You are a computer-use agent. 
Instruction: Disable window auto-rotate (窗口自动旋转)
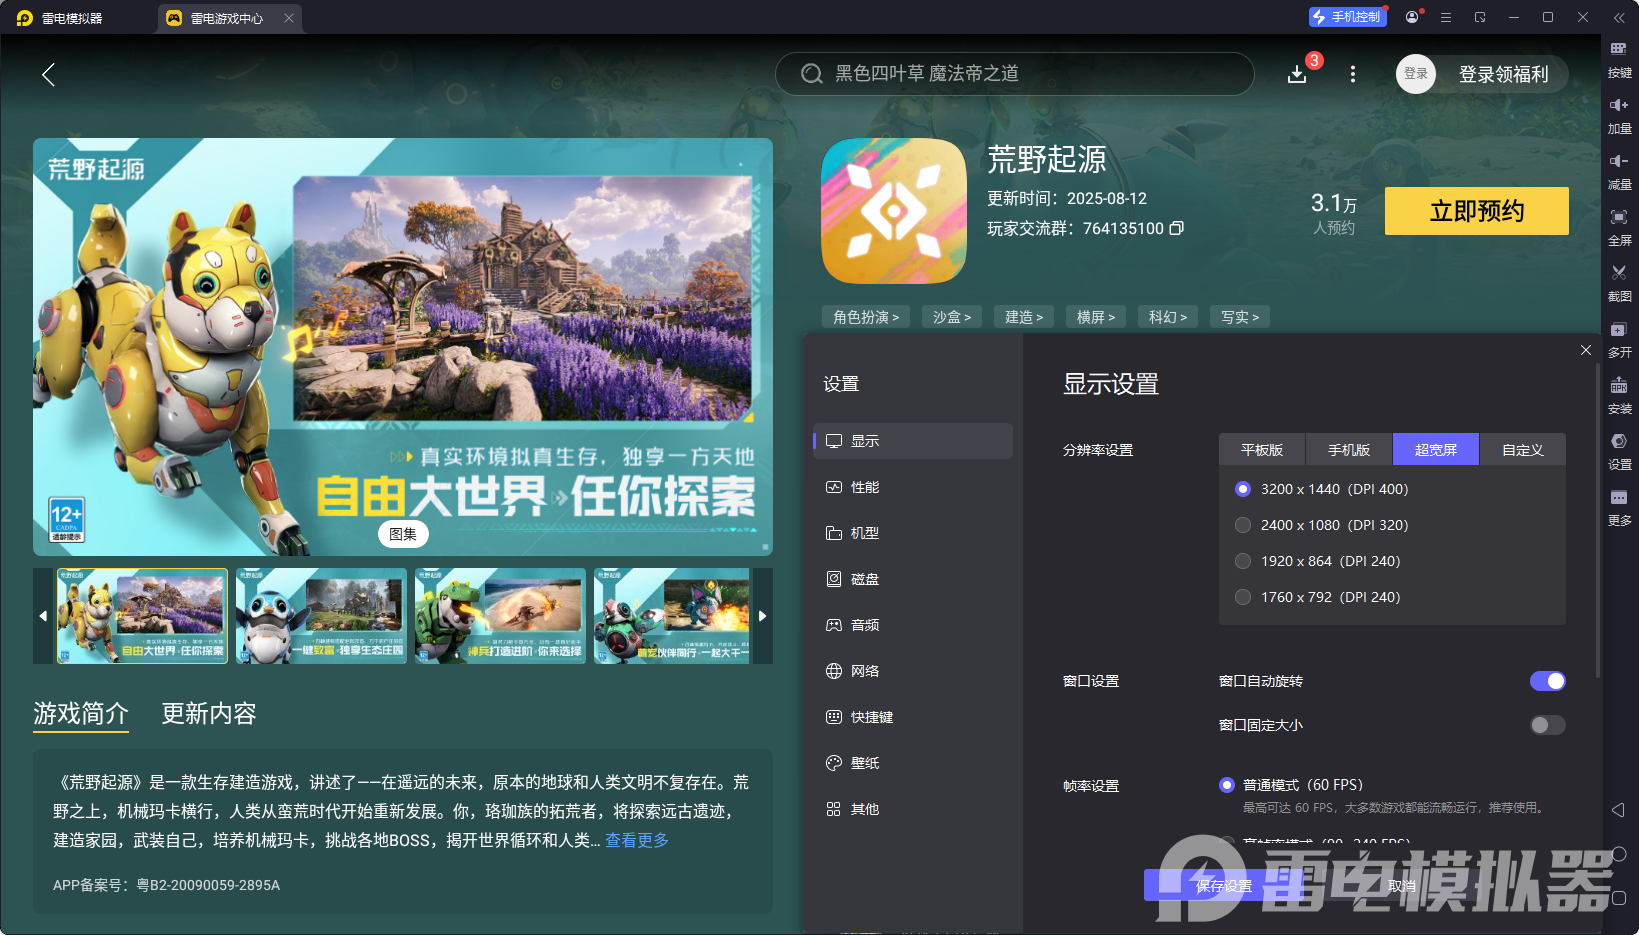(1547, 681)
